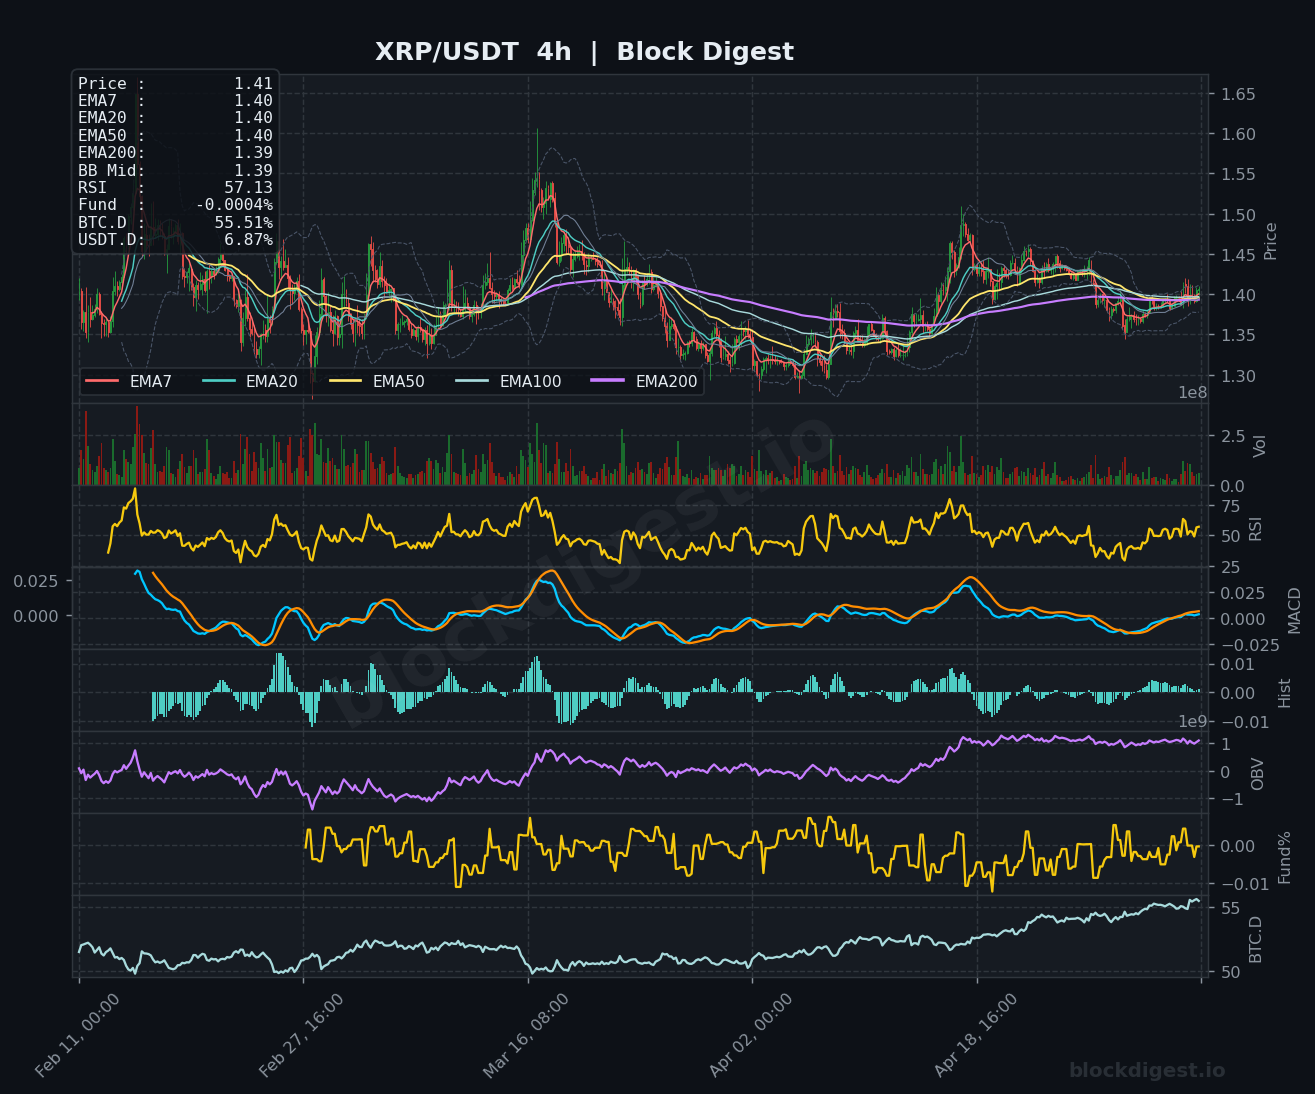Click the BB Mid 1.39 readout
The width and height of the screenshot is (1315, 1094).
click(175, 171)
